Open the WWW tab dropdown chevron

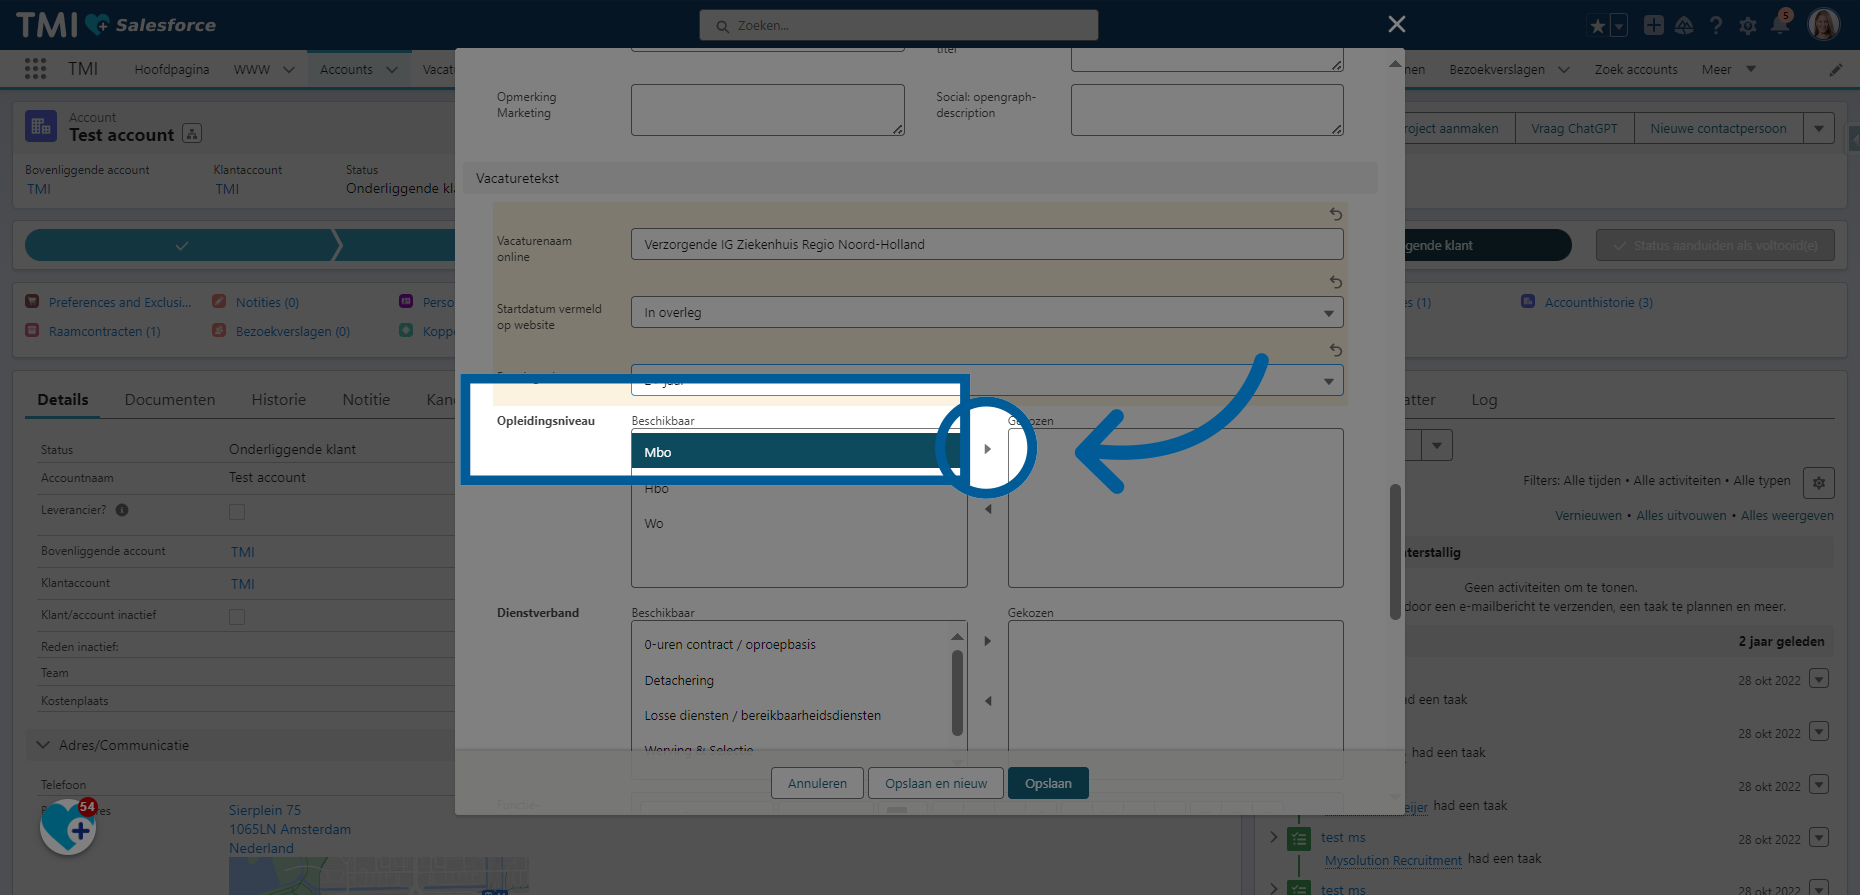point(289,70)
